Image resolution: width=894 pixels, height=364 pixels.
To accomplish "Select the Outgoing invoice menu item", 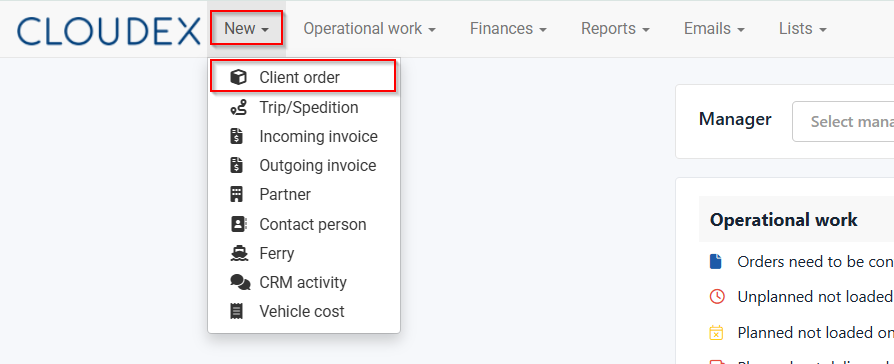I will pyautogui.click(x=304, y=165).
